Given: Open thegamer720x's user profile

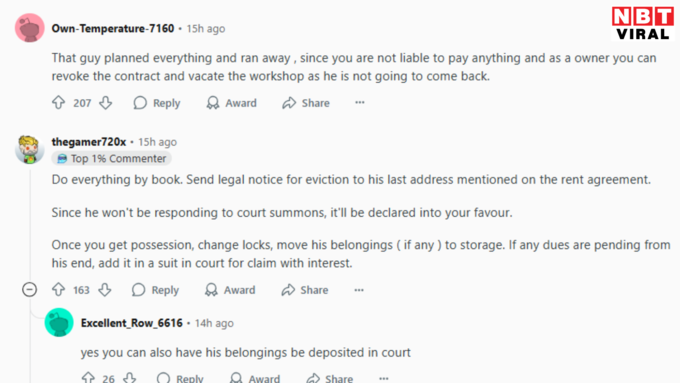Looking at the screenshot, I should 89,142.
